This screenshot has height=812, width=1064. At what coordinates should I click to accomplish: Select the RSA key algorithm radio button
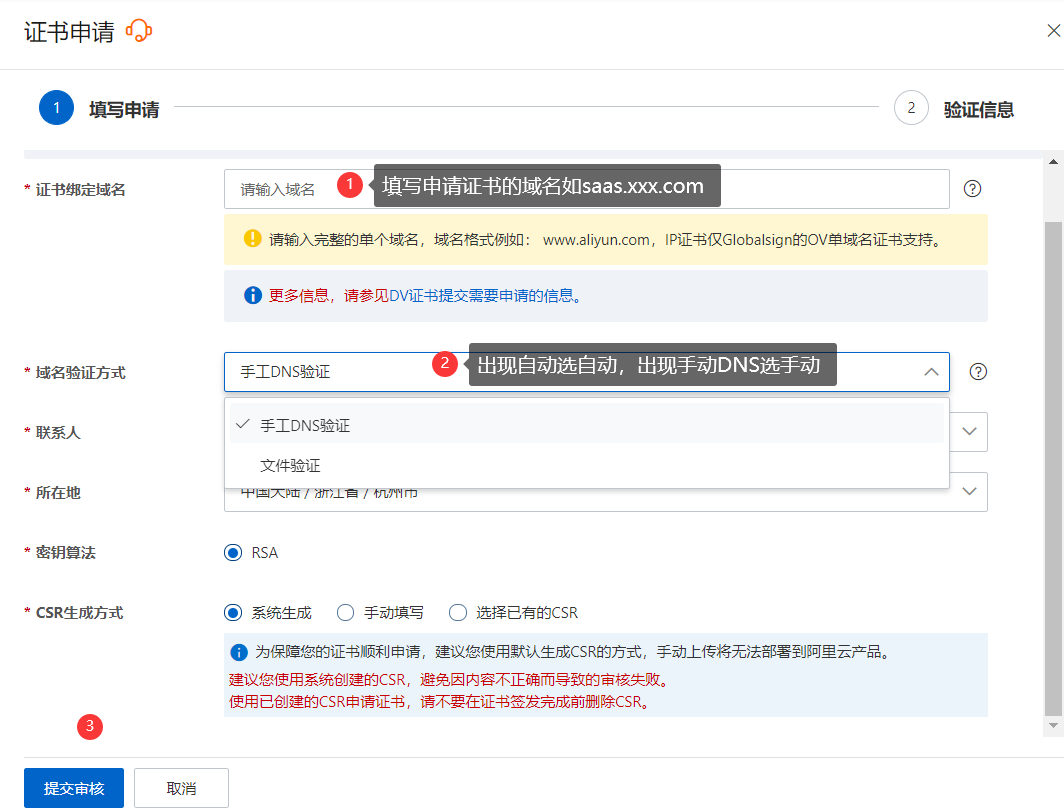tap(233, 553)
